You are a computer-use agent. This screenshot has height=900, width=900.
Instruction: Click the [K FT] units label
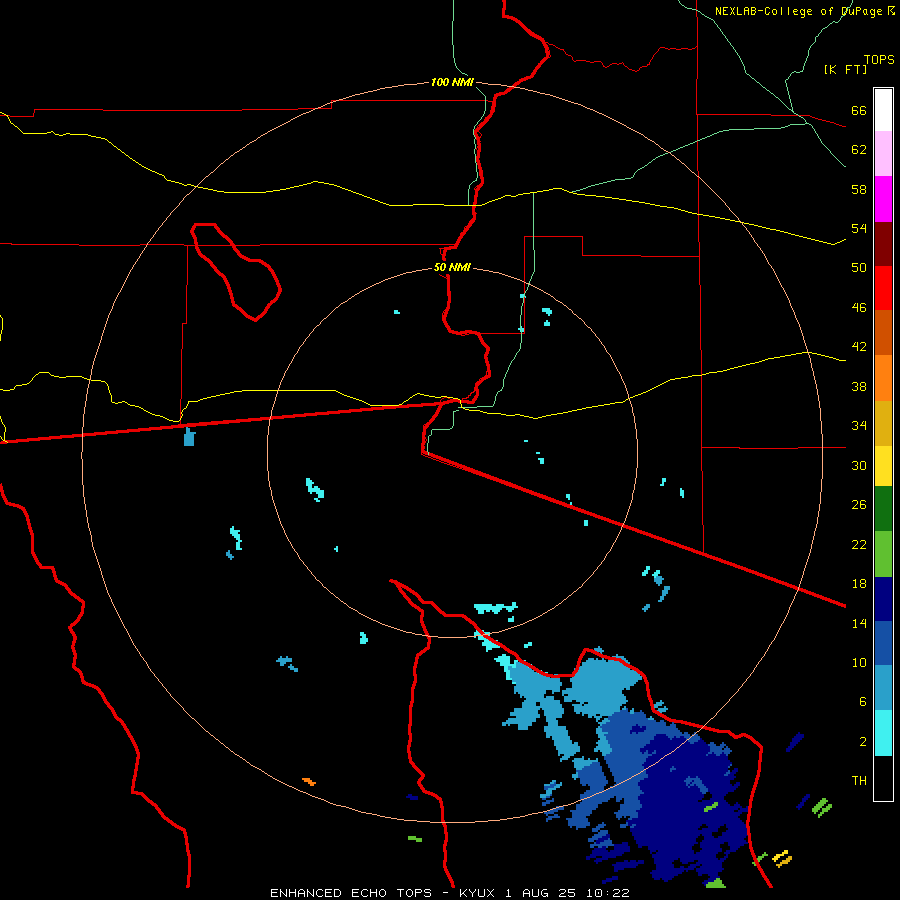pyautogui.click(x=845, y=69)
